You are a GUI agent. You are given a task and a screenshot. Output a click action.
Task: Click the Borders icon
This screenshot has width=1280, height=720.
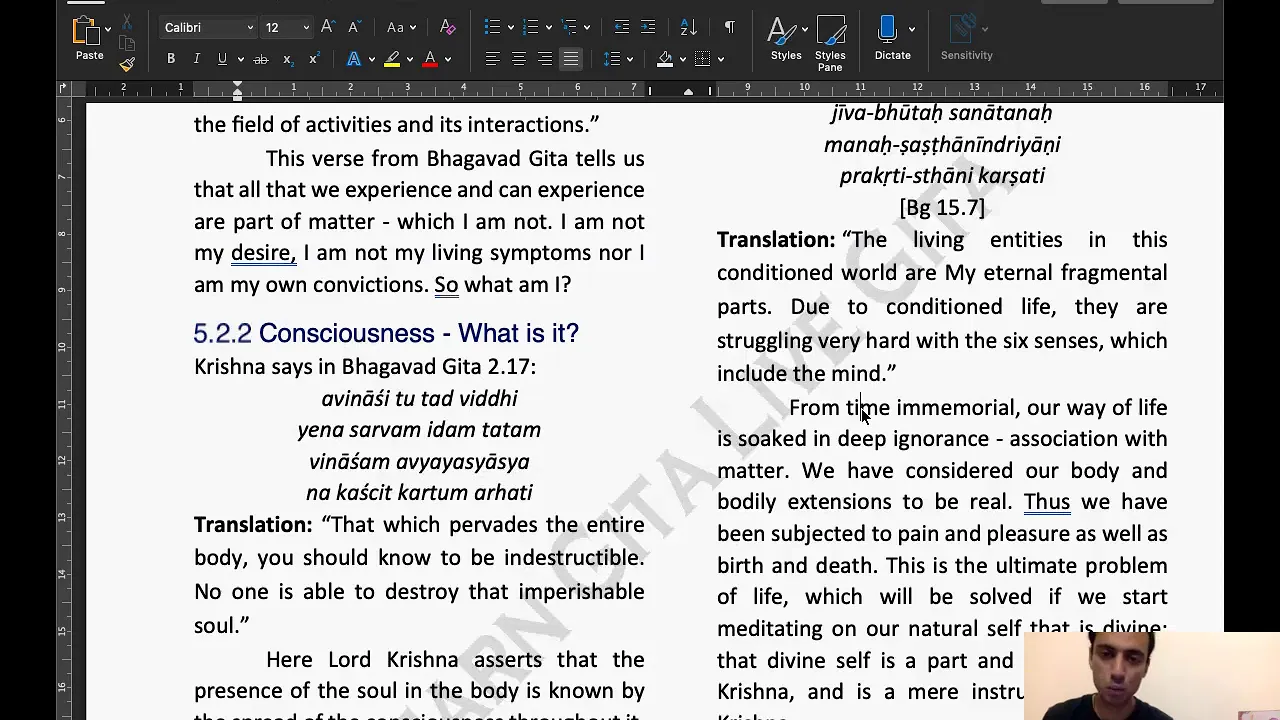pyautogui.click(x=703, y=60)
